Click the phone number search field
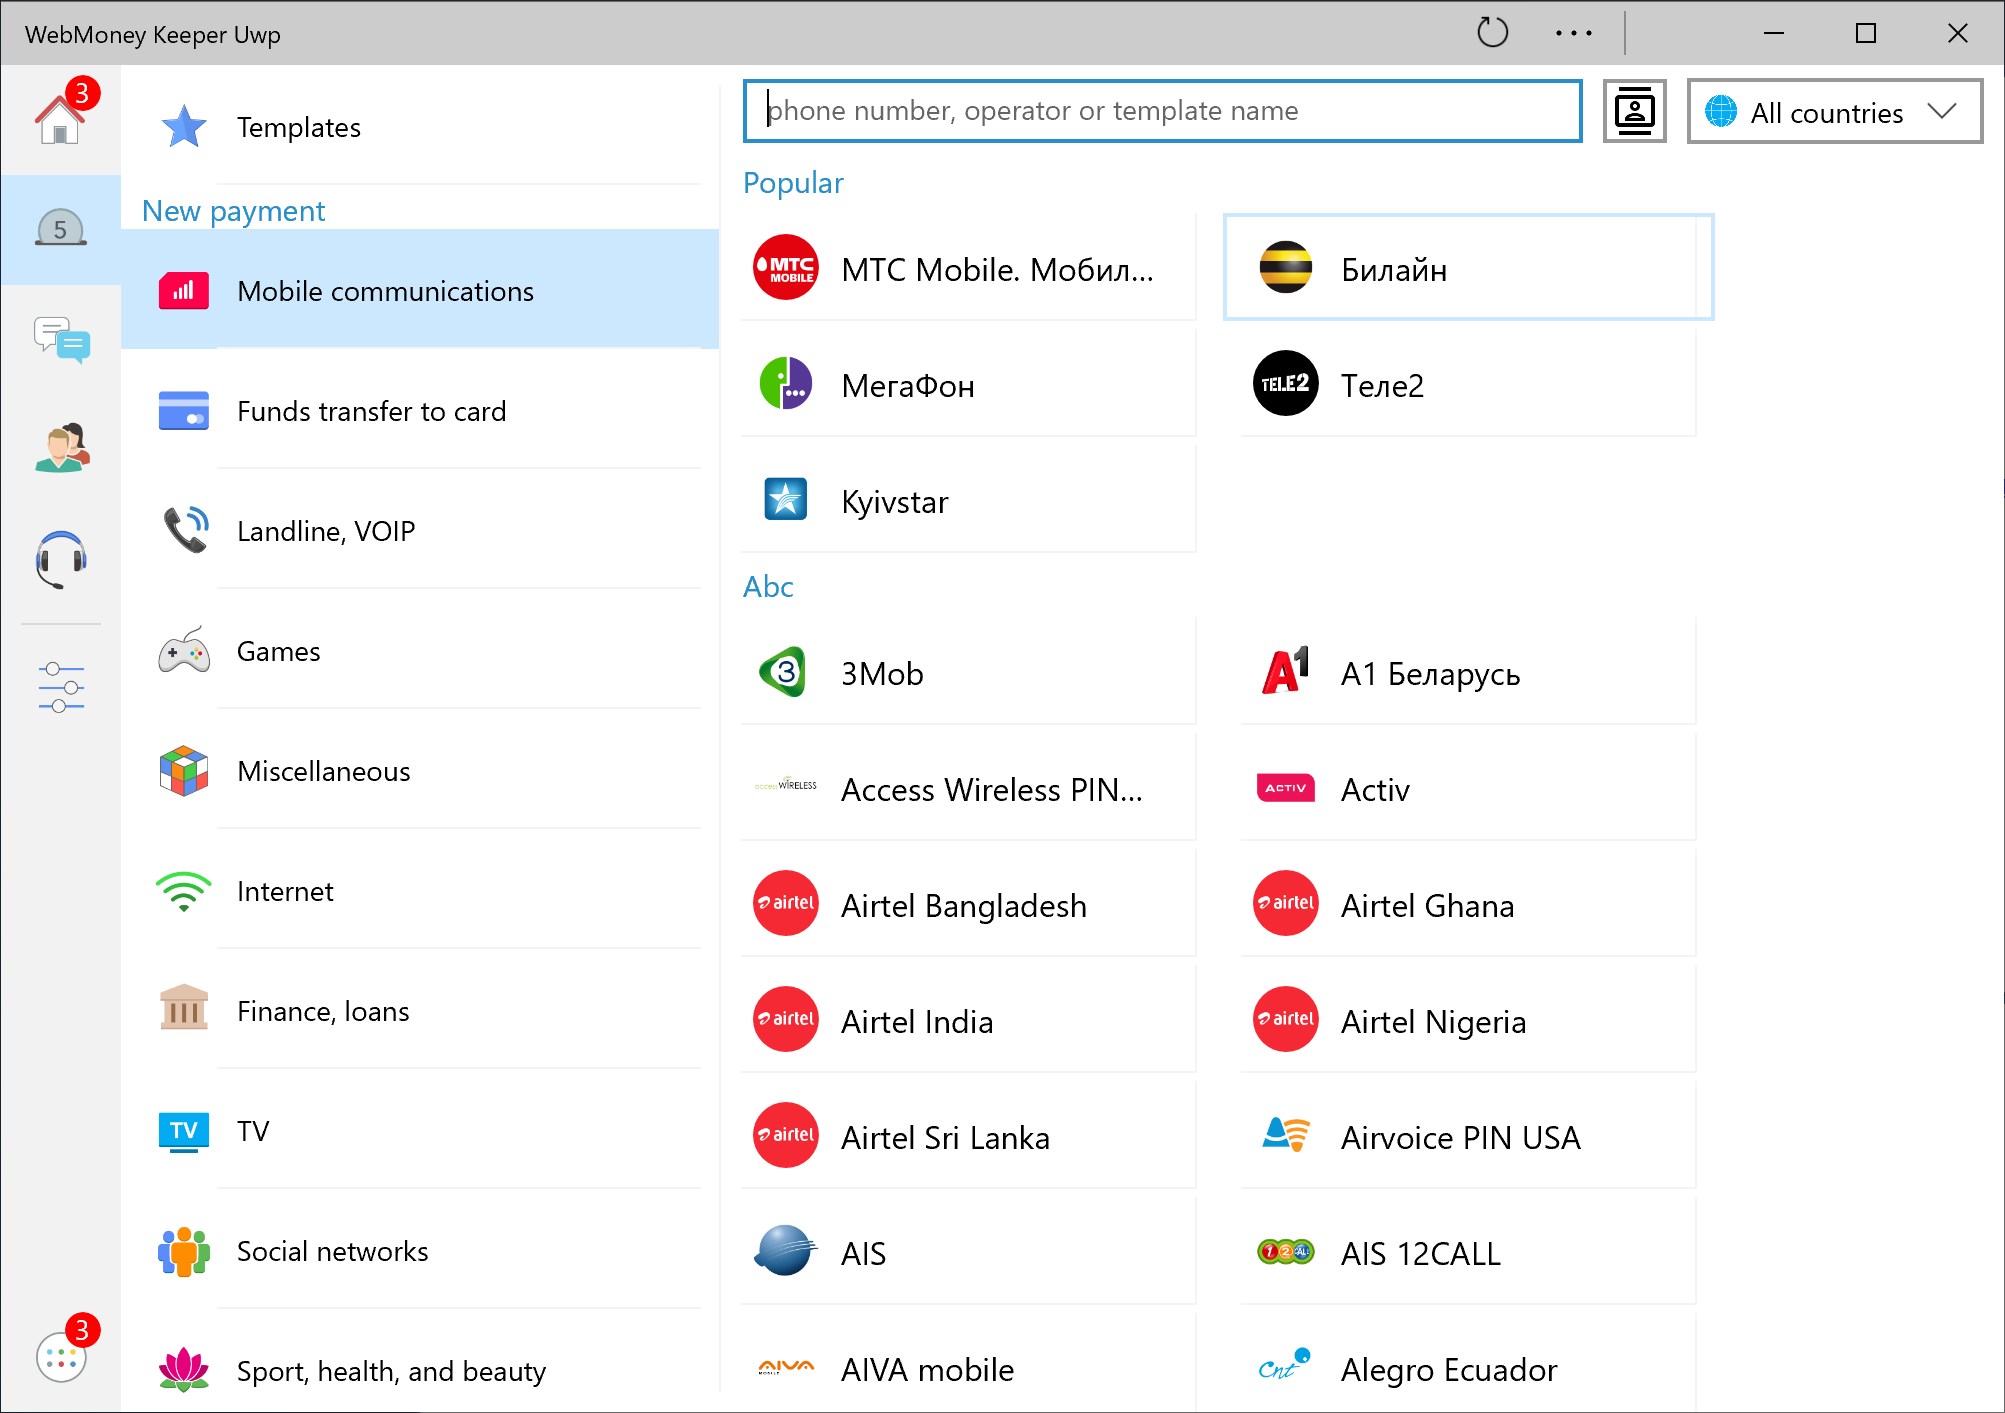 point(1161,111)
